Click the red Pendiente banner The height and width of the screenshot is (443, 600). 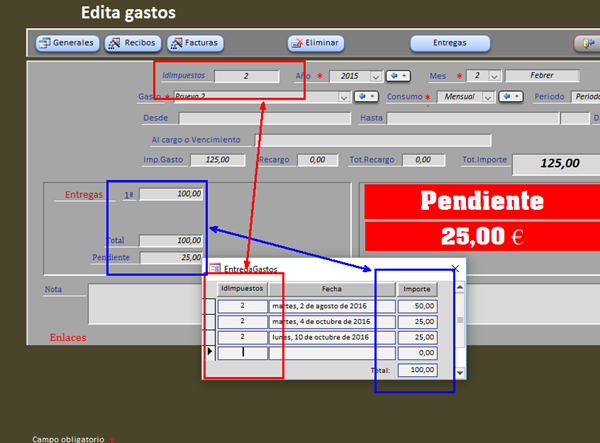482,201
